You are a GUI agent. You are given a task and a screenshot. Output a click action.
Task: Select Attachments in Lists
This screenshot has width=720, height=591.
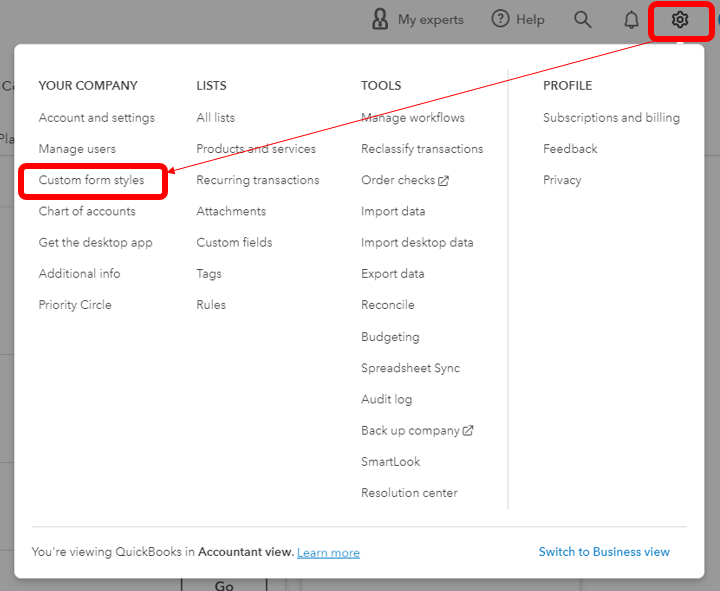(231, 211)
